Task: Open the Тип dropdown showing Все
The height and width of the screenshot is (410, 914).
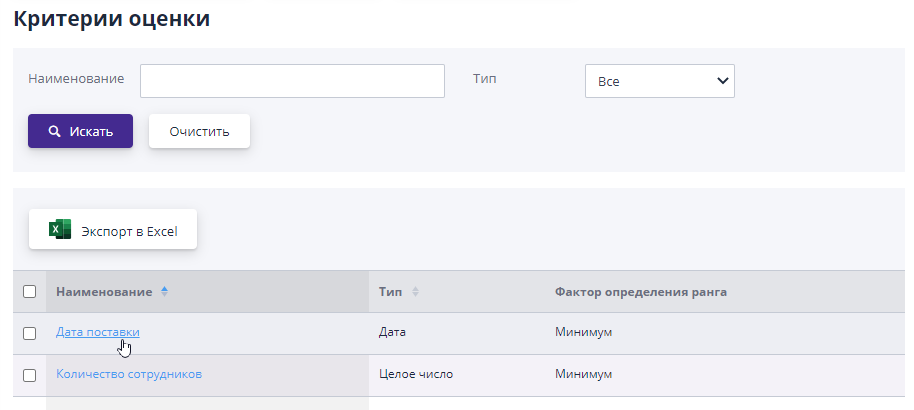Action: [x=659, y=82]
